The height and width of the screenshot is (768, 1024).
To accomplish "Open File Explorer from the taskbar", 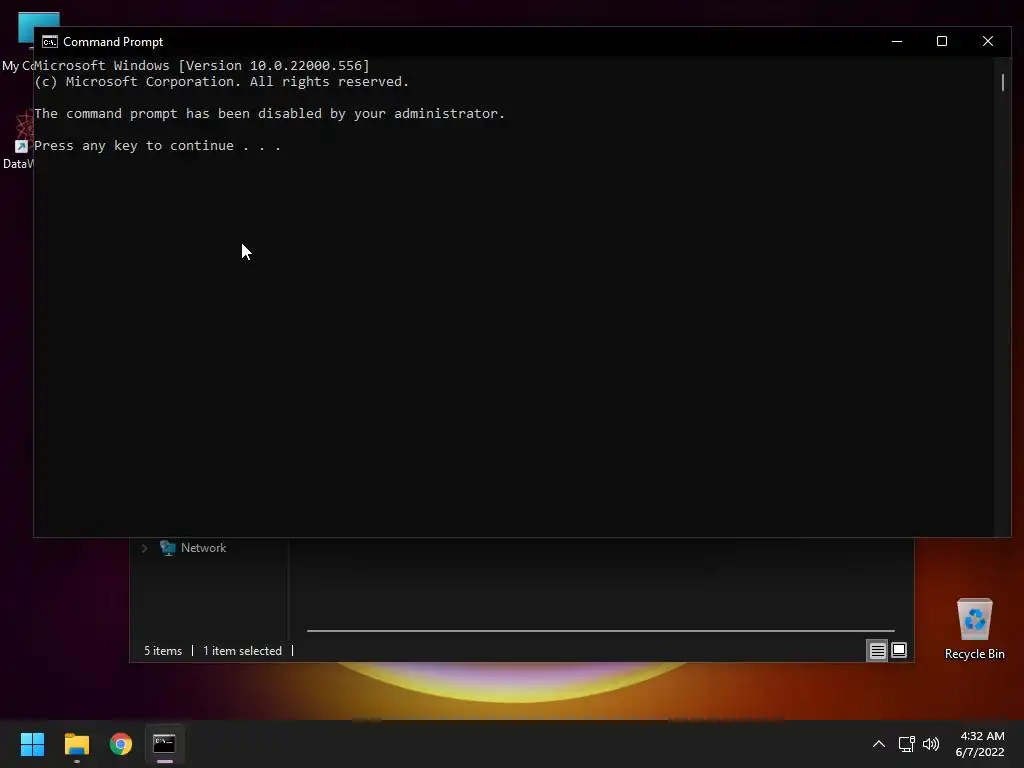I will coord(76,744).
